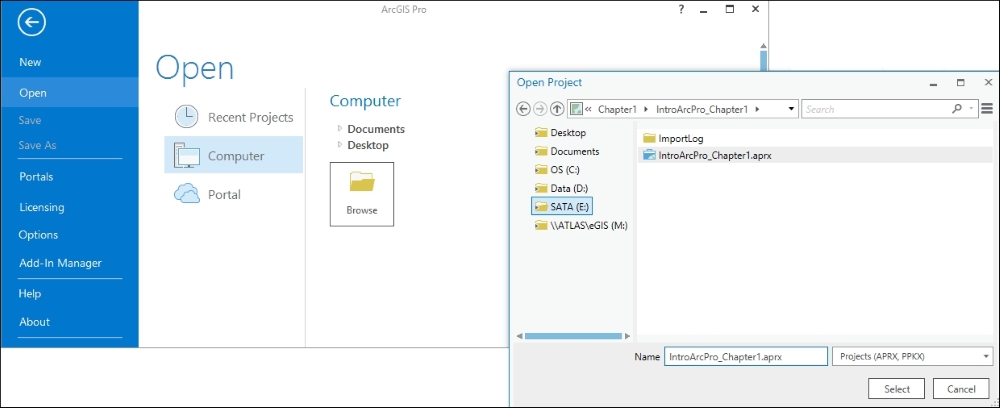Expand the Desktop node under Computer
1000x408 pixels.
coord(340,145)
